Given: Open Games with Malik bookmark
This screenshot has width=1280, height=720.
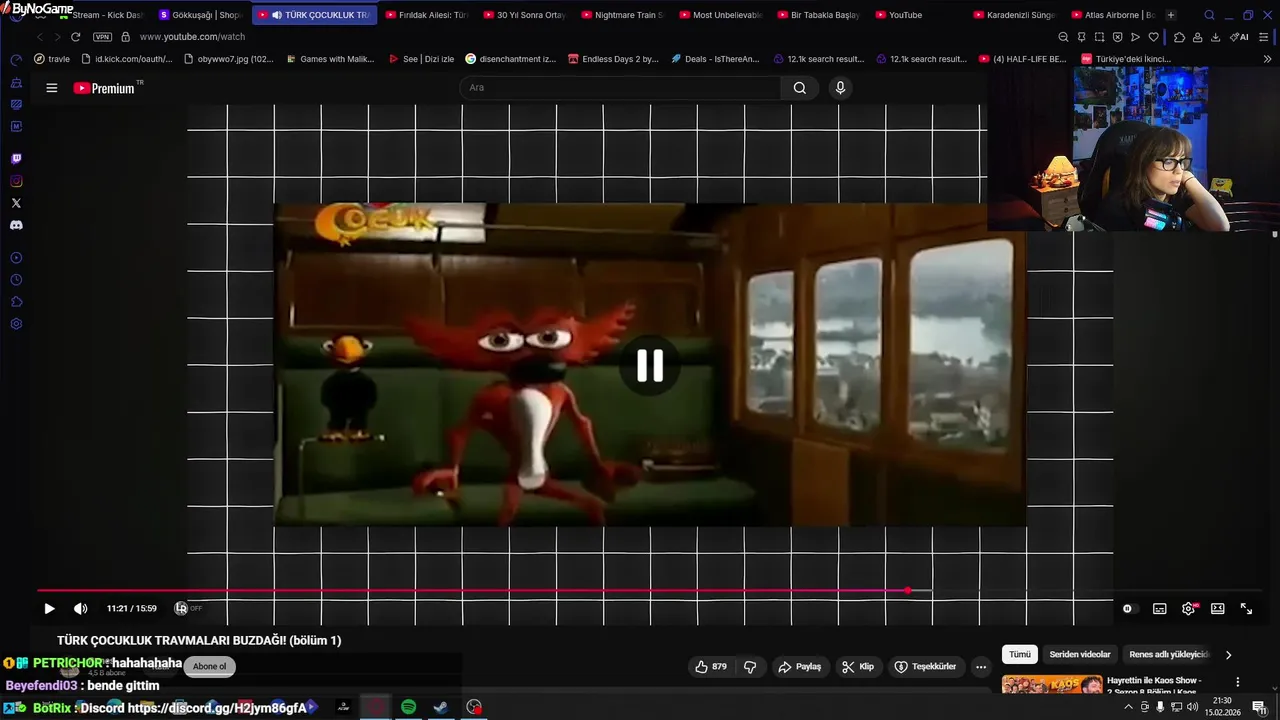Looking at the screenshot, I should (330, 59).
